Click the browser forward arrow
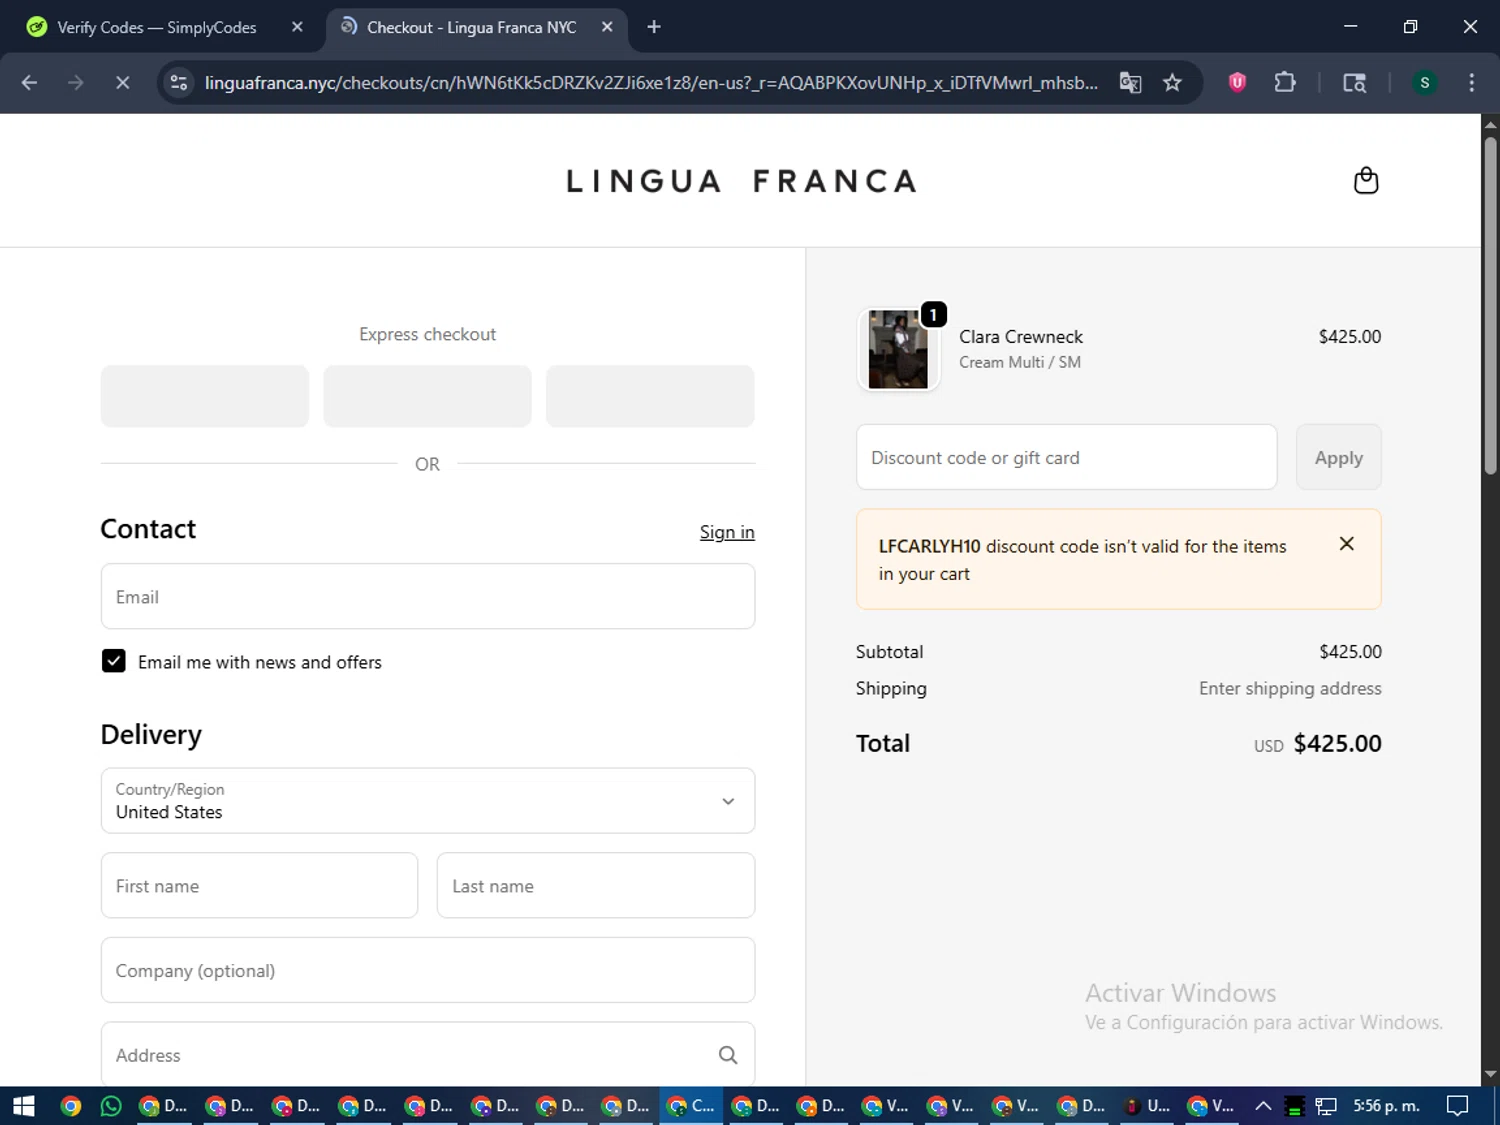The width and height of the screenshot is (1500, 1125). tap(76, 83)
